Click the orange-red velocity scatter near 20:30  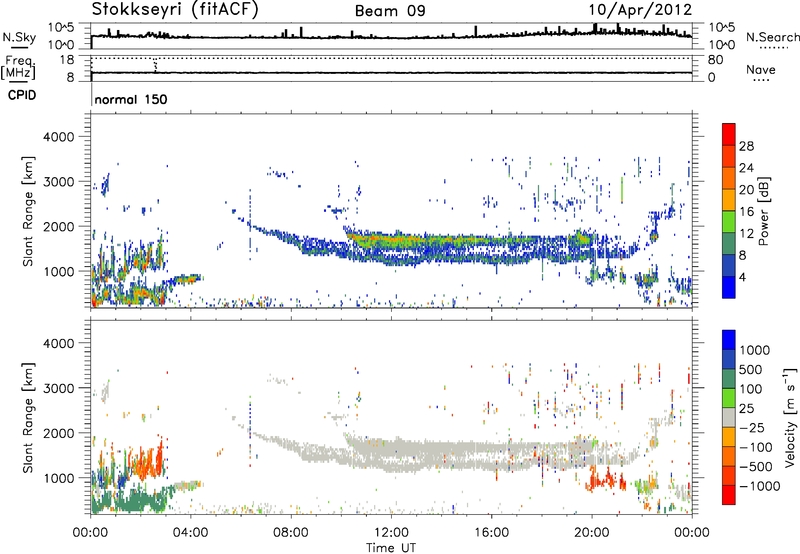[606, 480]
